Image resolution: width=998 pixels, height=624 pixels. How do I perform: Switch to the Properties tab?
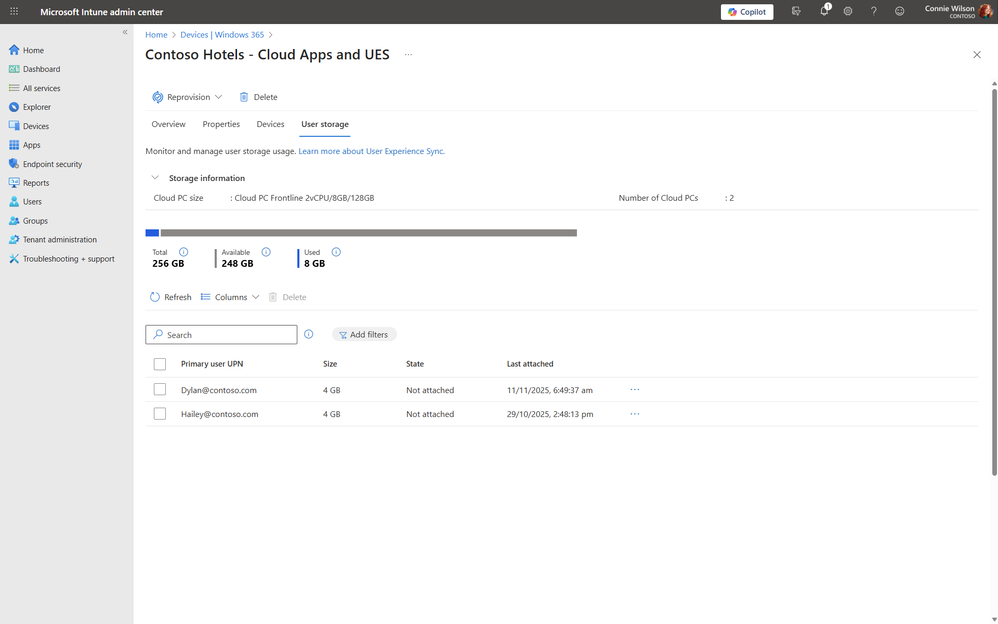(x=221, y=124)
